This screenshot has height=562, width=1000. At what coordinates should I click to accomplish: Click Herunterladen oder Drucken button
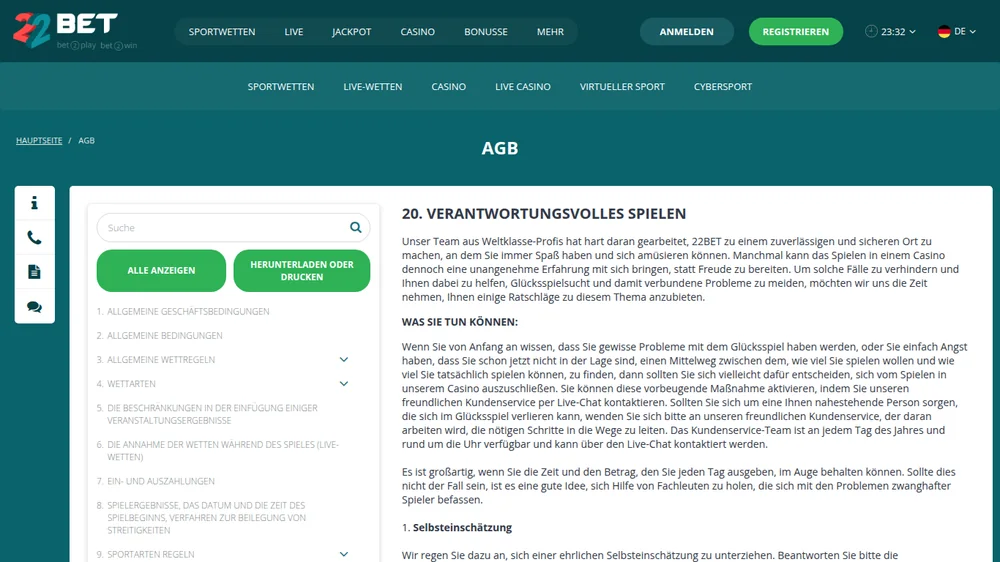pyautogui.click(x=302, y=270)
